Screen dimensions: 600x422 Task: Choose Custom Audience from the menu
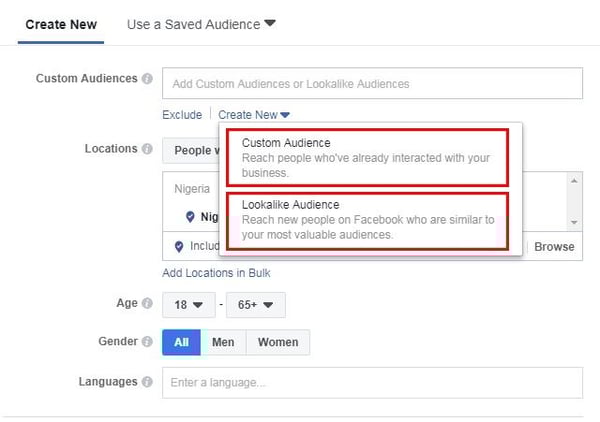coord(367,158)
